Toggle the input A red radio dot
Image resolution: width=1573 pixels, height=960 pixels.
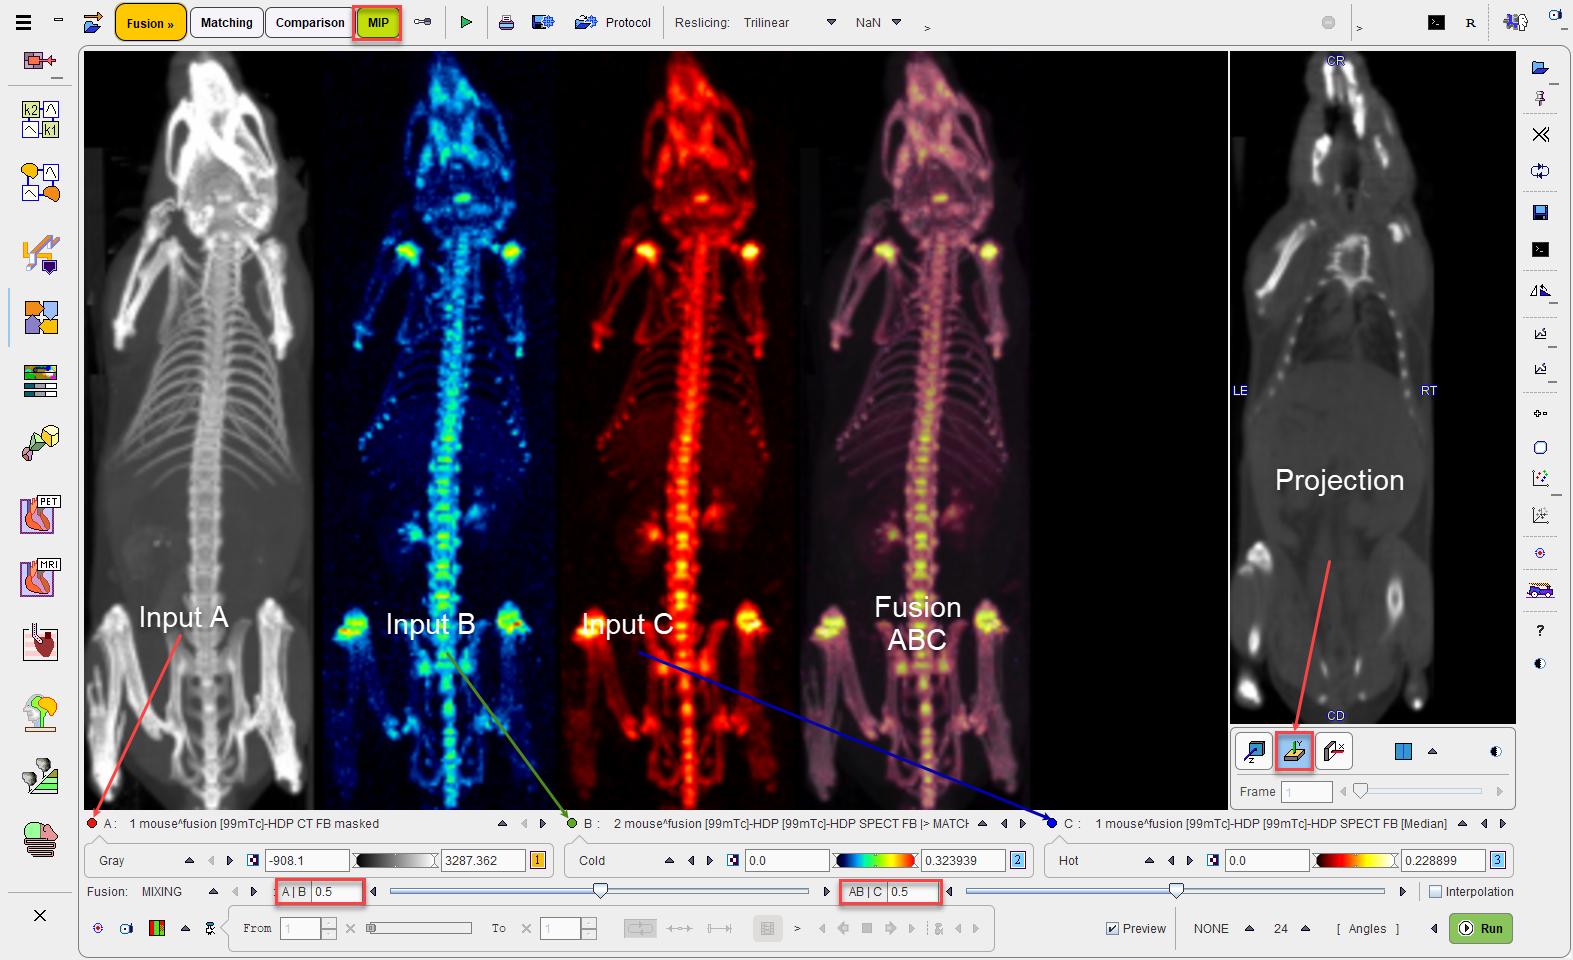[x=92, y=824]
